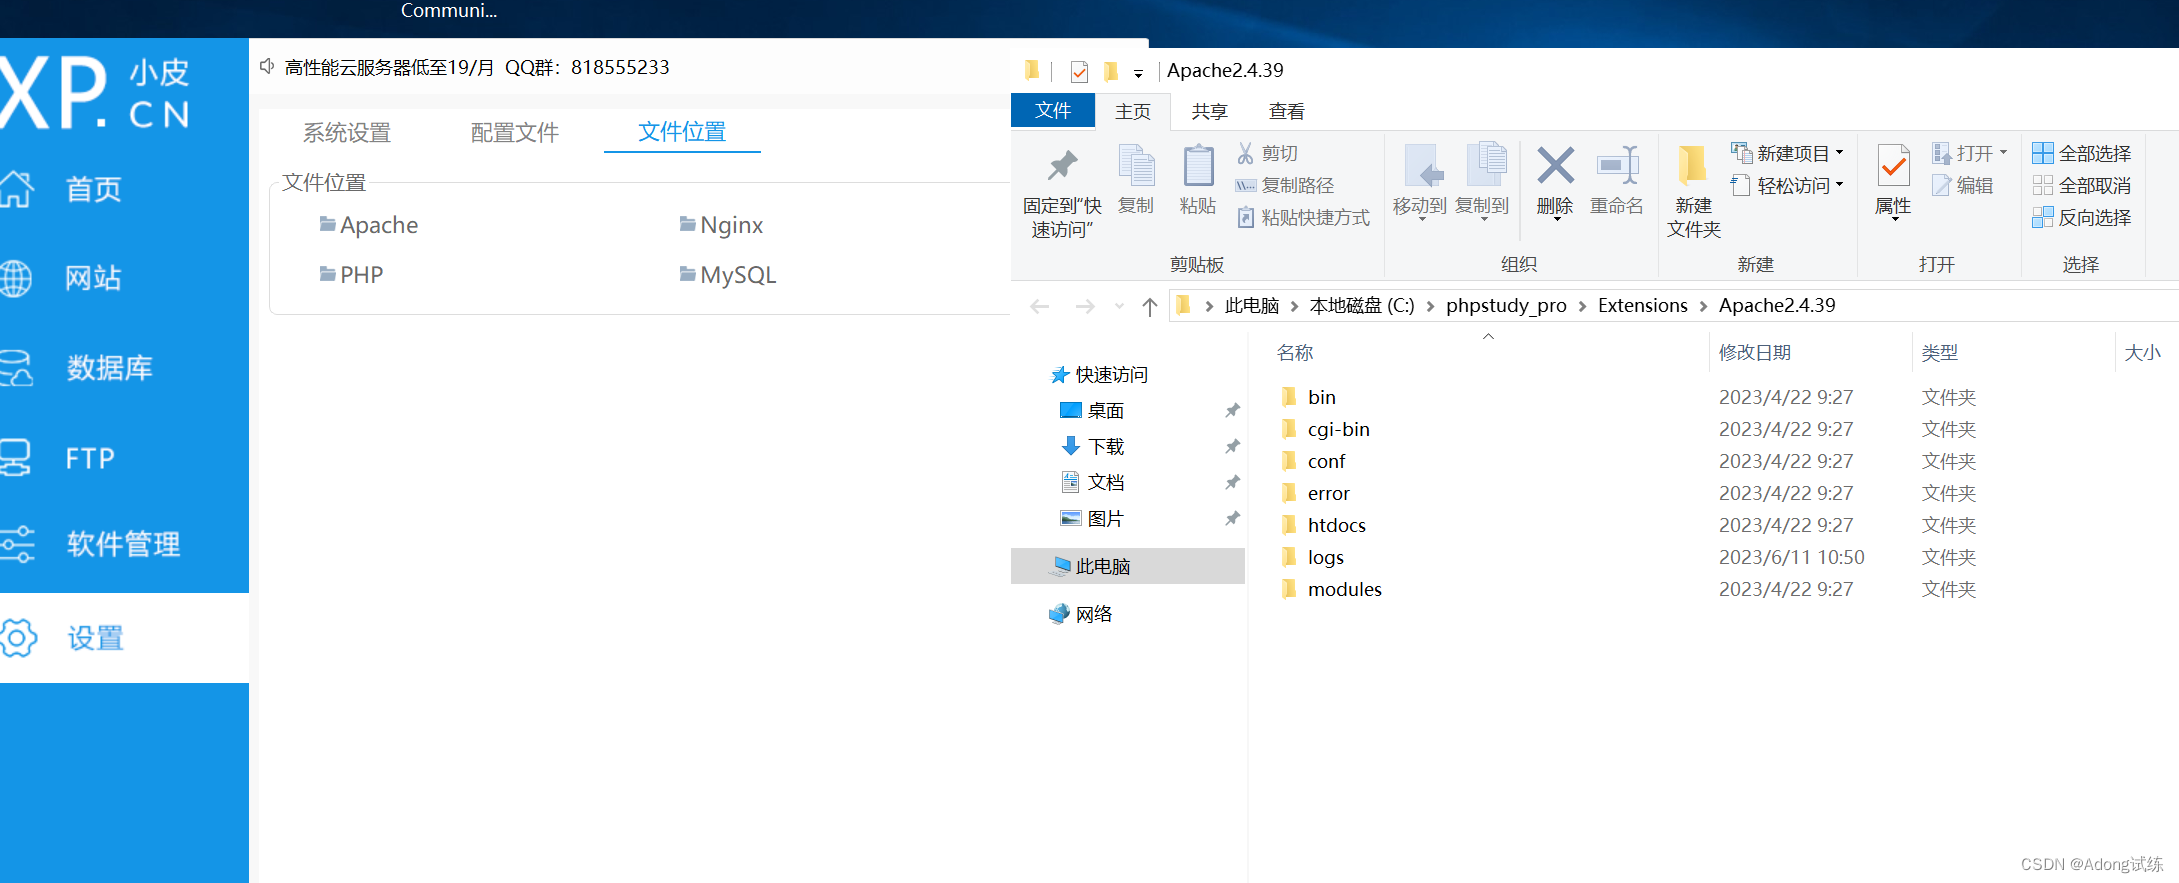Click the Explorer up-one-level arrow
2179x883 pixels.
(1150, 306)
